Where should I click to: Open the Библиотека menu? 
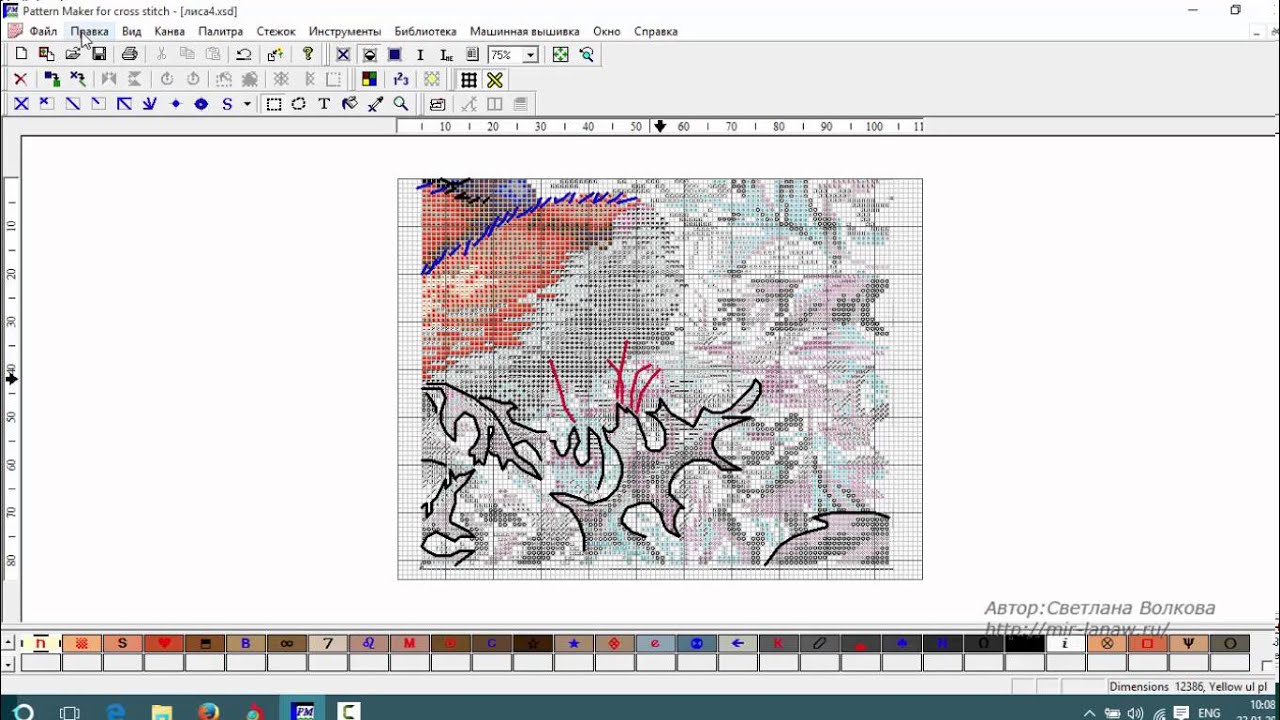[x=425, y=31]
